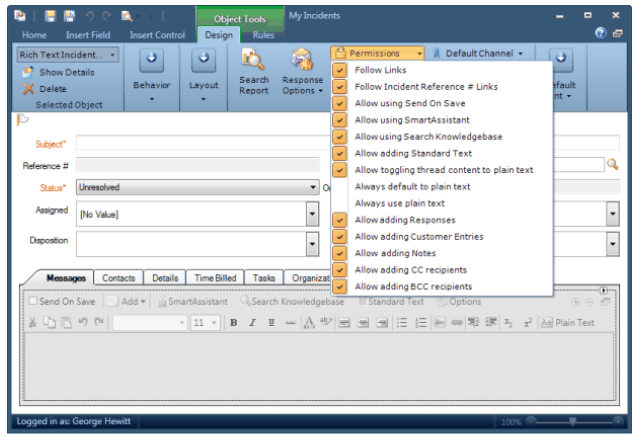Click the Bold formatting icon
The image size is (640, 444).
click(233, 323)
